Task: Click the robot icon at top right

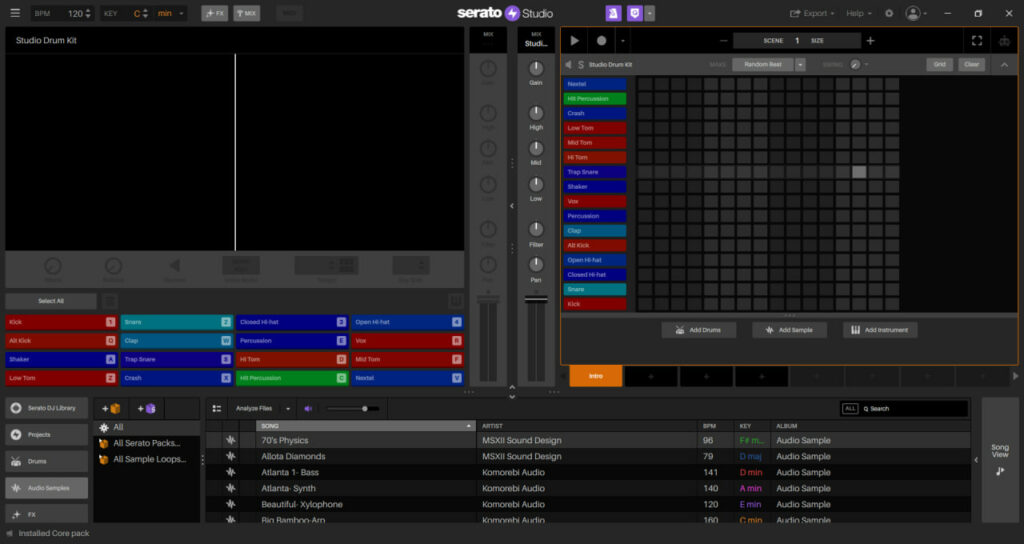Action: click(x=1004, y=40)
